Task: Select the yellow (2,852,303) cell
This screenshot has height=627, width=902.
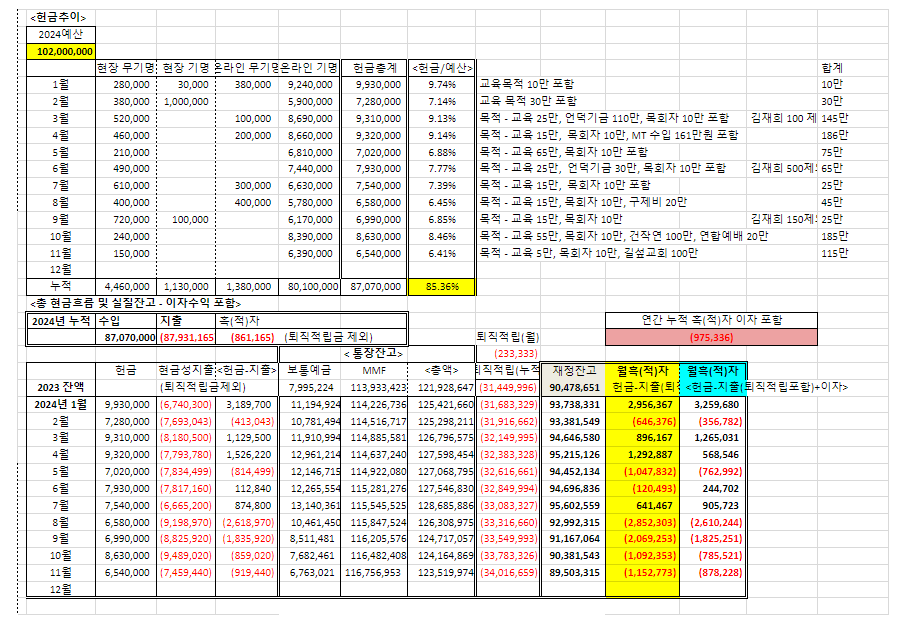Action: 643,523
